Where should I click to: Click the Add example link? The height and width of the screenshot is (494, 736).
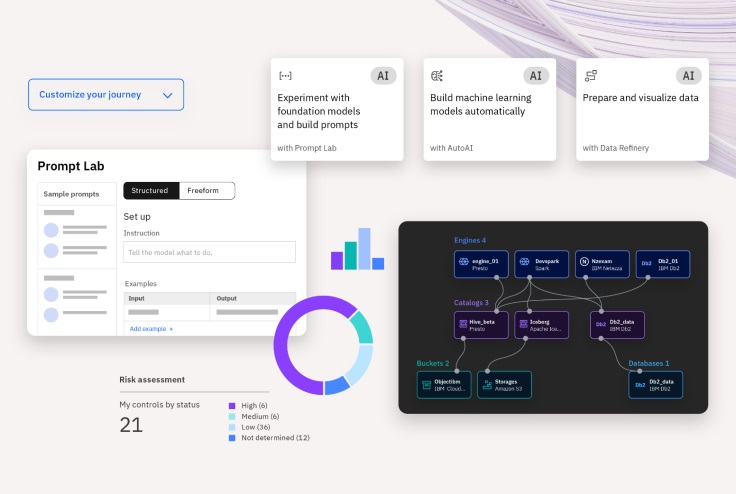point(151,329)
